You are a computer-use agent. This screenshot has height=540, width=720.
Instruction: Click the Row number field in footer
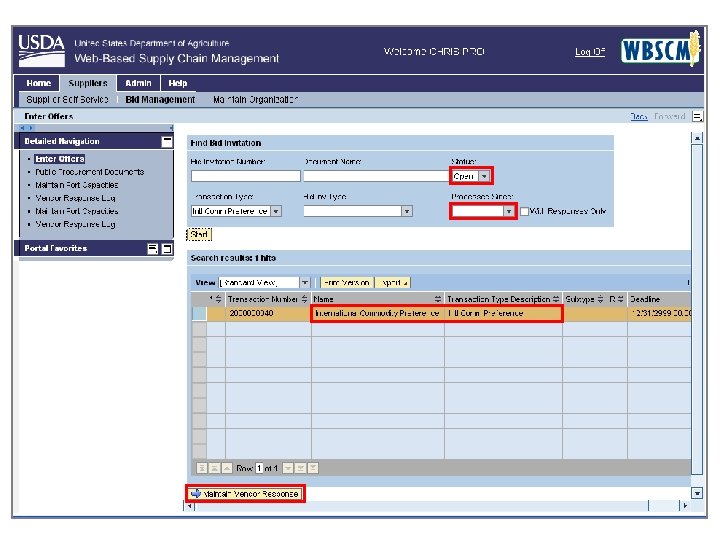259,468
